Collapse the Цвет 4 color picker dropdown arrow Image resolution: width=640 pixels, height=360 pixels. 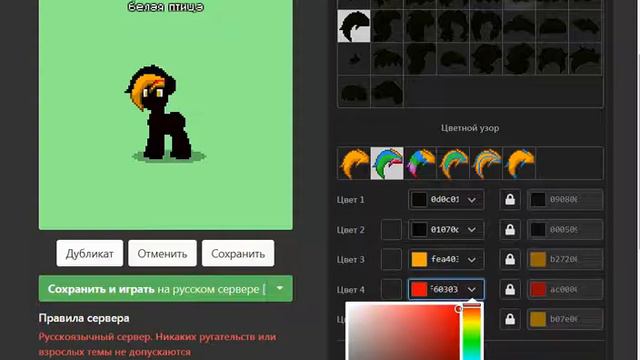pos(471,289)
